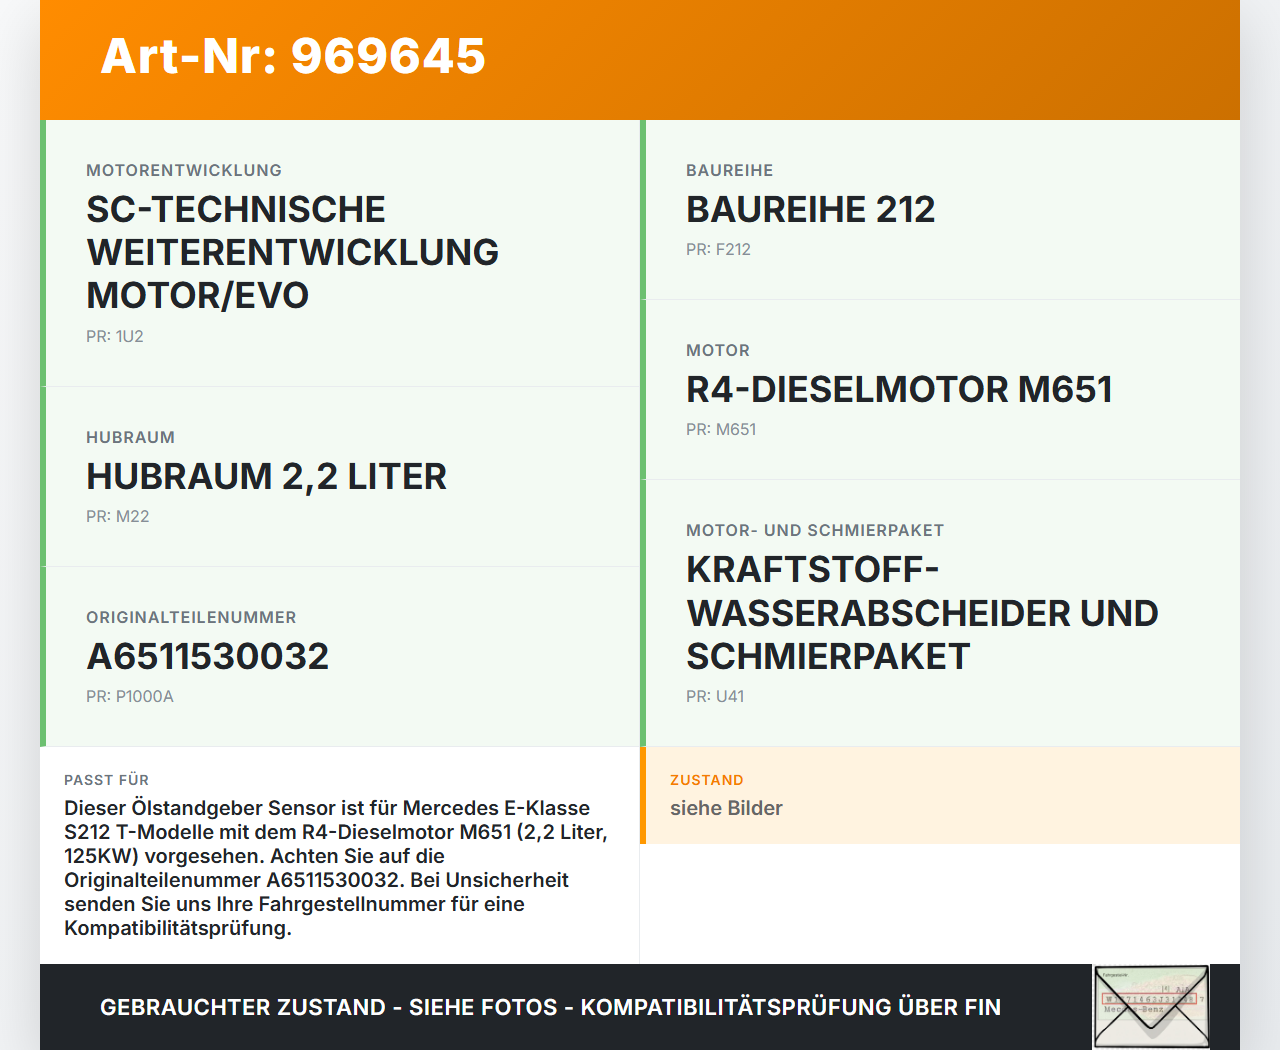1280x1050 pixels.
Task: Click the PR code P1000A
Action: pos(130,695)
